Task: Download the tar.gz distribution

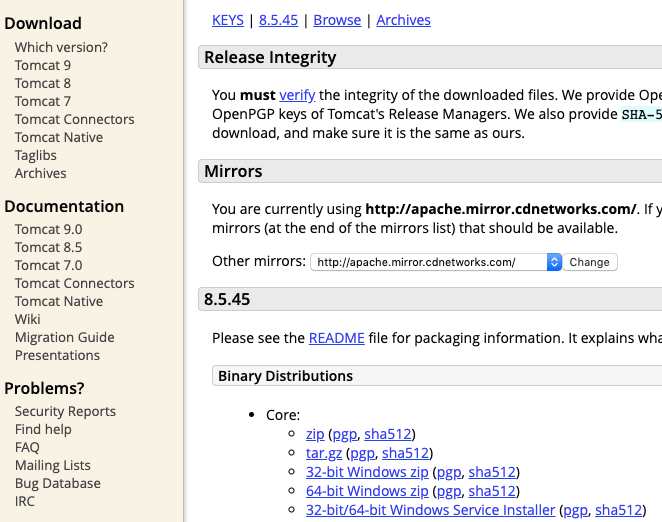Action: tap(324, 453)
